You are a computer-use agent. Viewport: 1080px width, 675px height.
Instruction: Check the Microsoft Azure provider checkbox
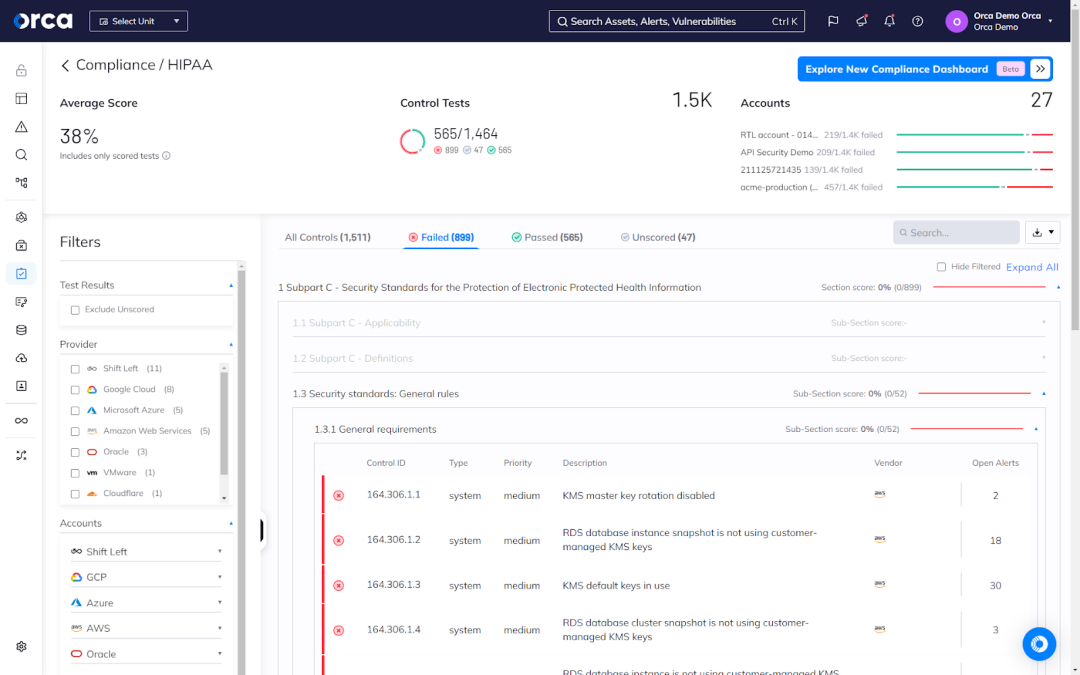[x=75, y=411]
